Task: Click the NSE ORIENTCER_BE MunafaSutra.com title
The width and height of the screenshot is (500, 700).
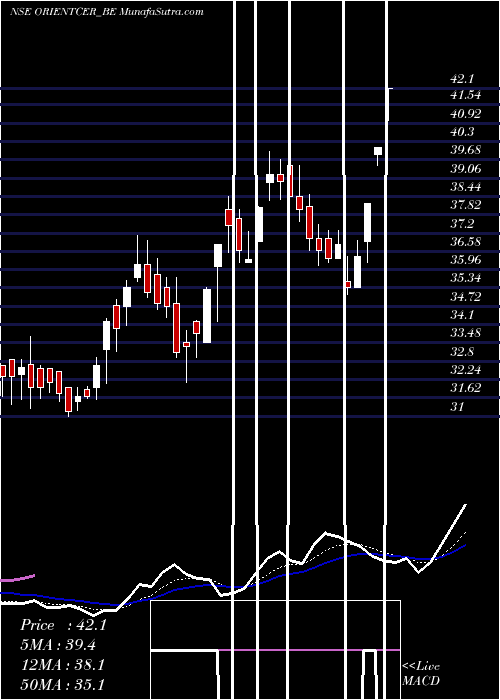Action: (107, 12)
